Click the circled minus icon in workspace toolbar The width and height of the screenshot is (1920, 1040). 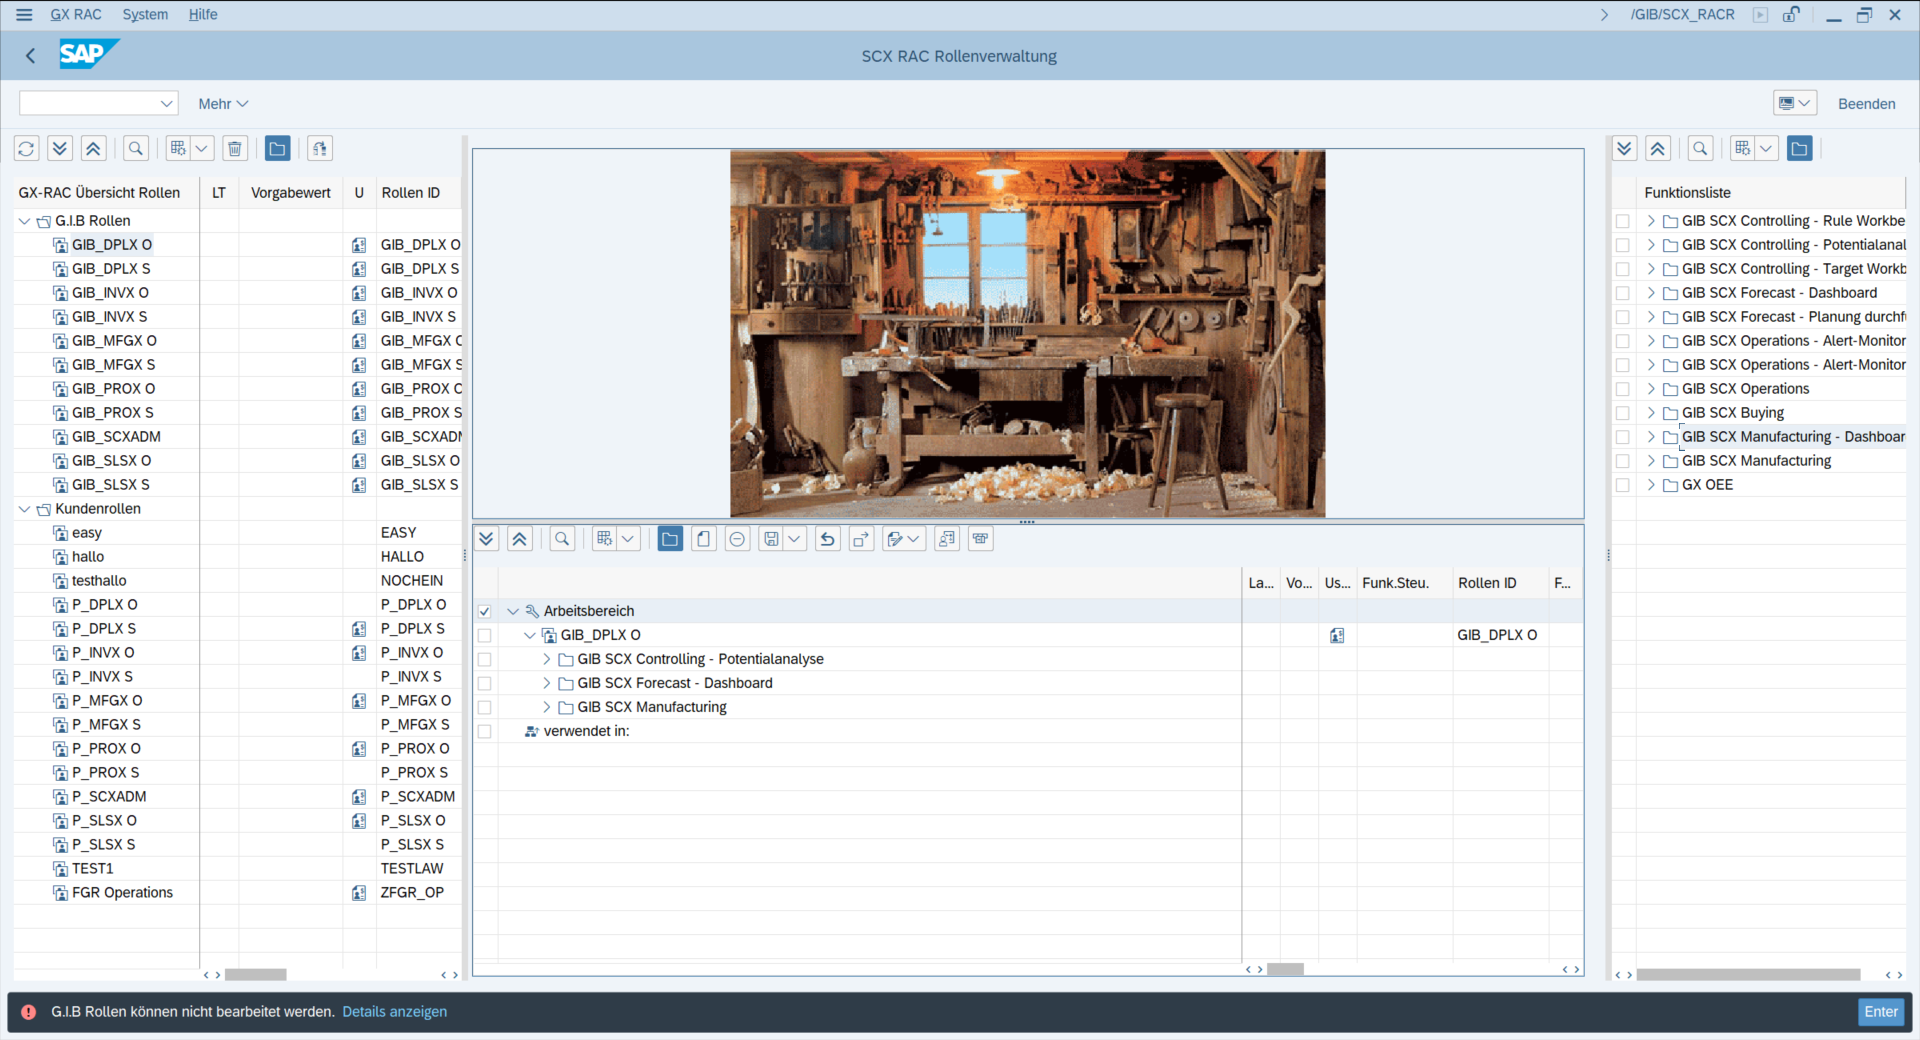click(x=737, y=539)
